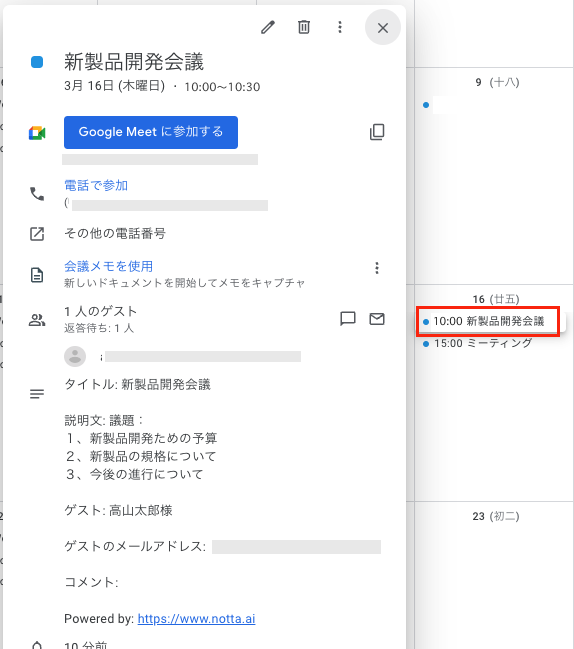Click the Google Meet に参加する button
Viewport: 574px width, 649px height.
151,132
